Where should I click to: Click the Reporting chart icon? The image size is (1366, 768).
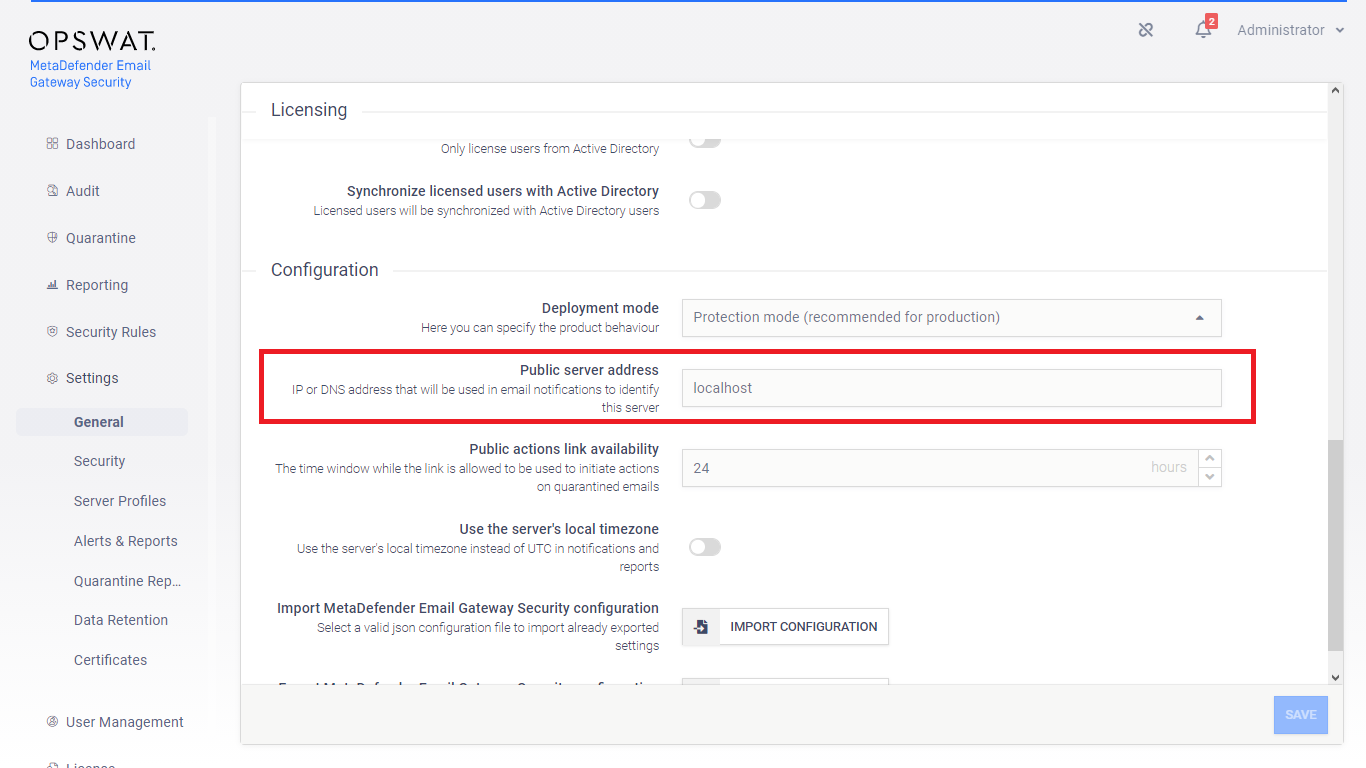coord(52,285)
